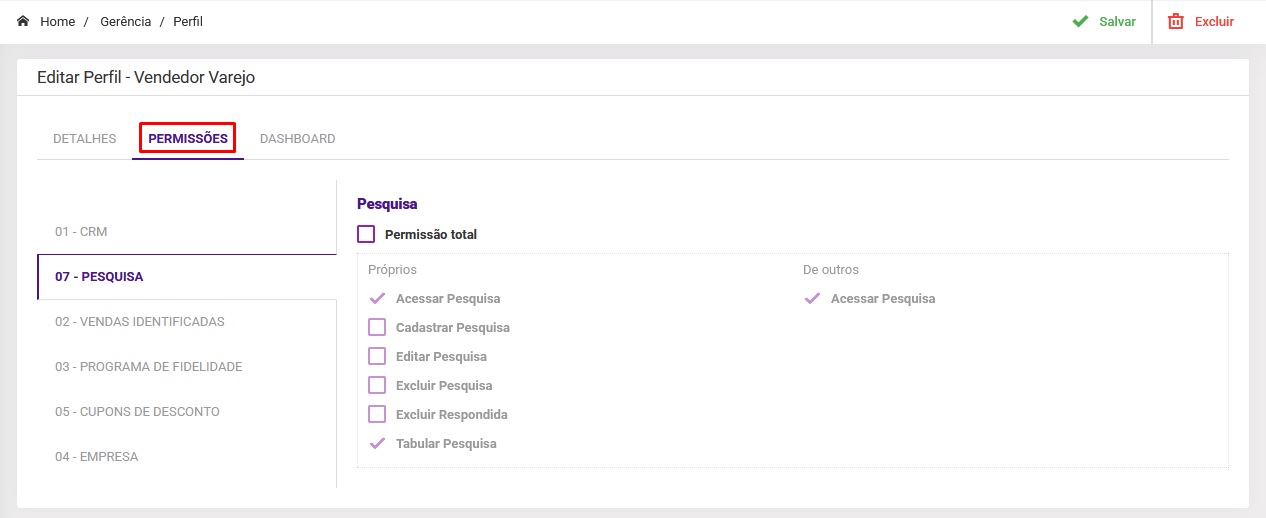Screen dimensions: 1266x518
Task: Select 03 - Programa de Fidelidade
Action: (x=149, y=367)
